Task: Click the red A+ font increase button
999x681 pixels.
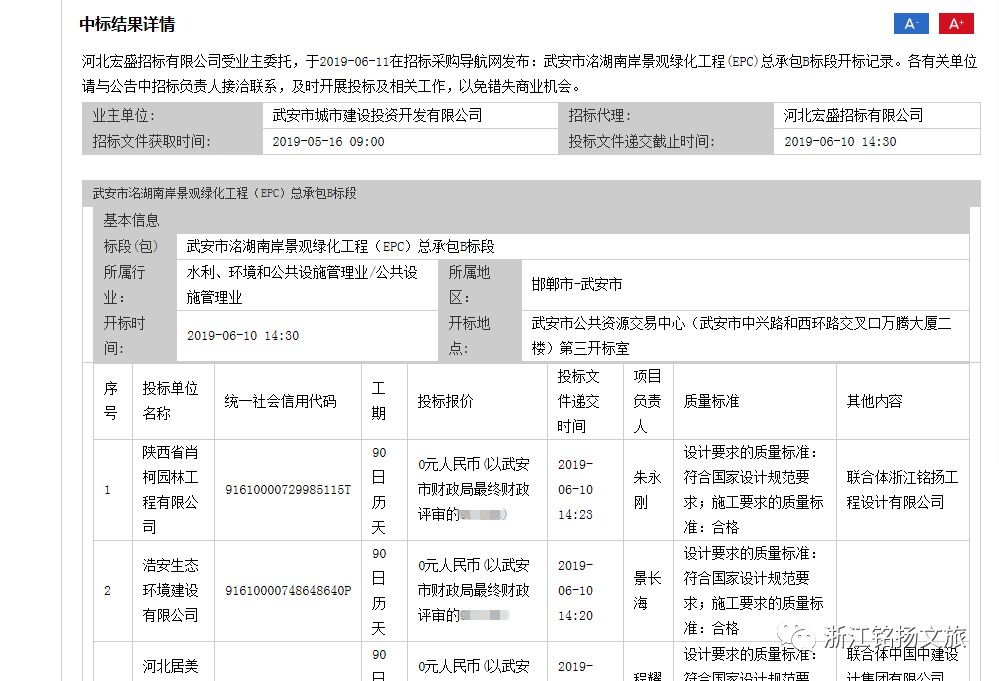Action: click(x=955, y=24)
